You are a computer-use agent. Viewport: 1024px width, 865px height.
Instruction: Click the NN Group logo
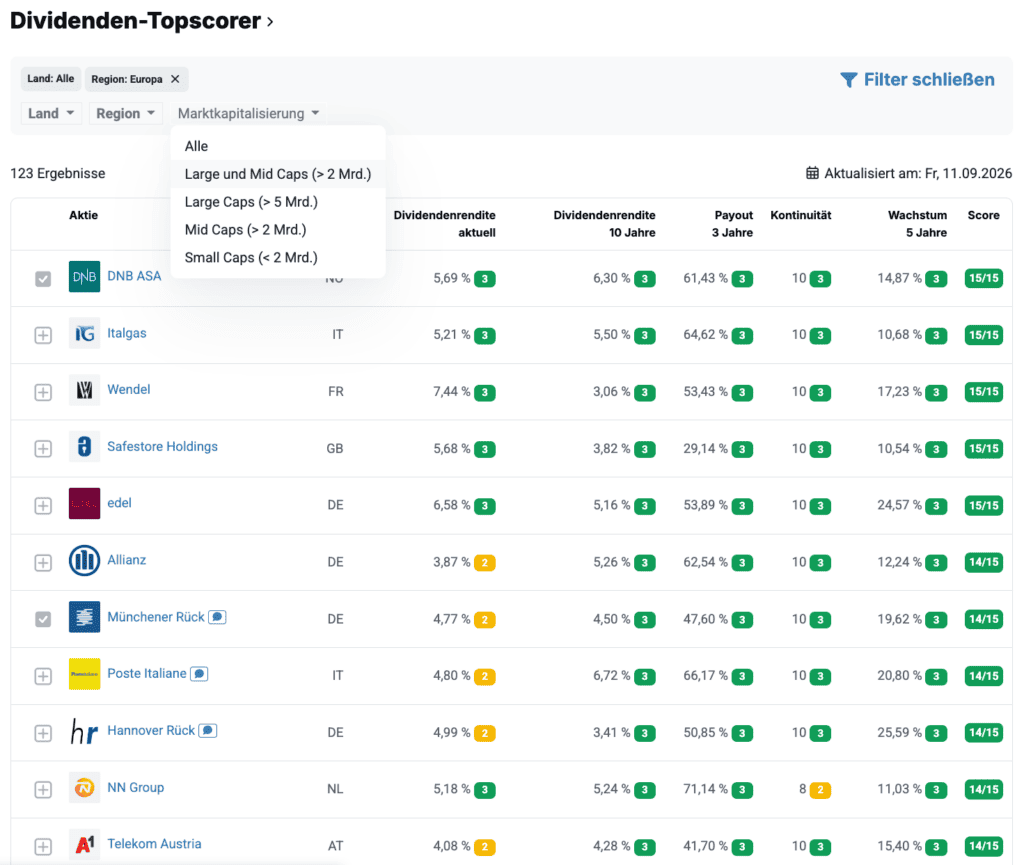point(84,788)
